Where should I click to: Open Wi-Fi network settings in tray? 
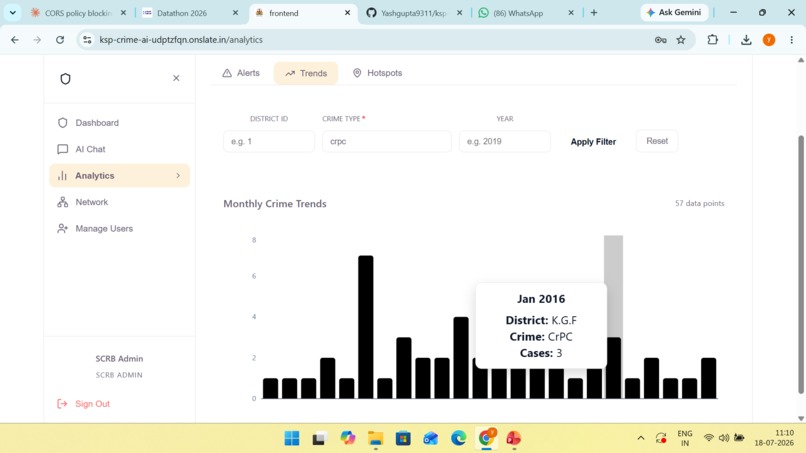[x=708, y=438]
